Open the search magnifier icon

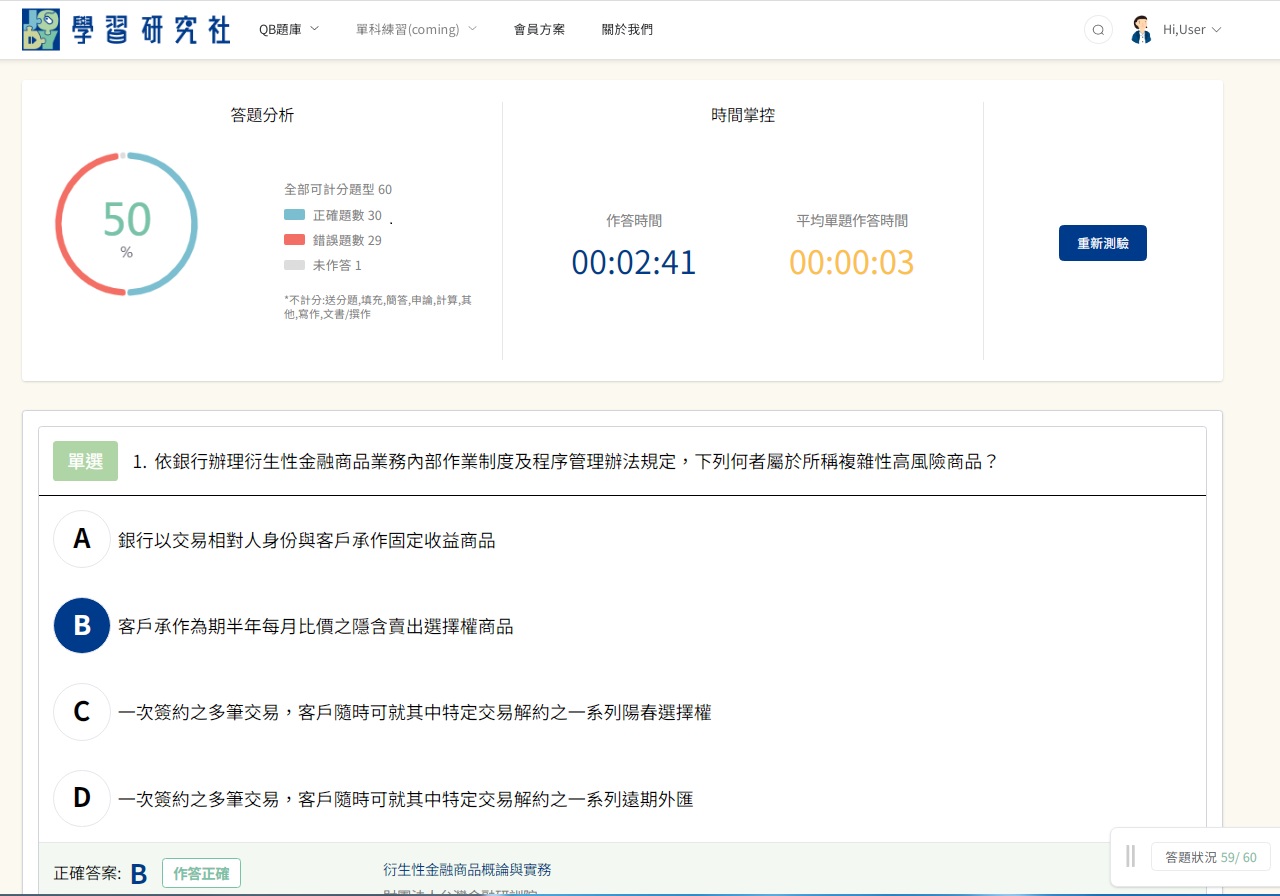coord(1098,30)
